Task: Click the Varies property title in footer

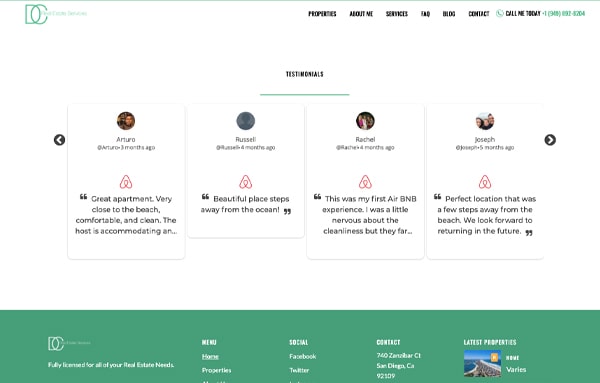Action: [516, 370]
